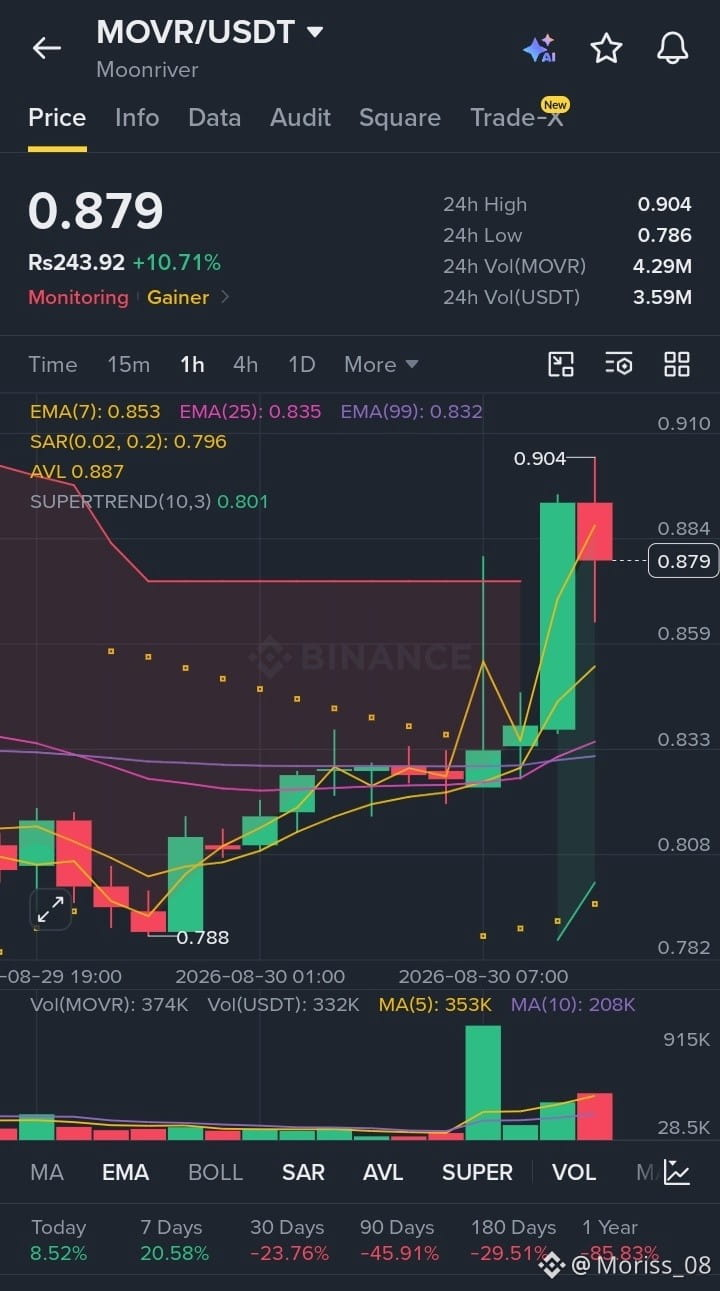Toggle the BOLL indicator
Viewport: 720px width, 1291px height.
click(x=215, y=1172)
